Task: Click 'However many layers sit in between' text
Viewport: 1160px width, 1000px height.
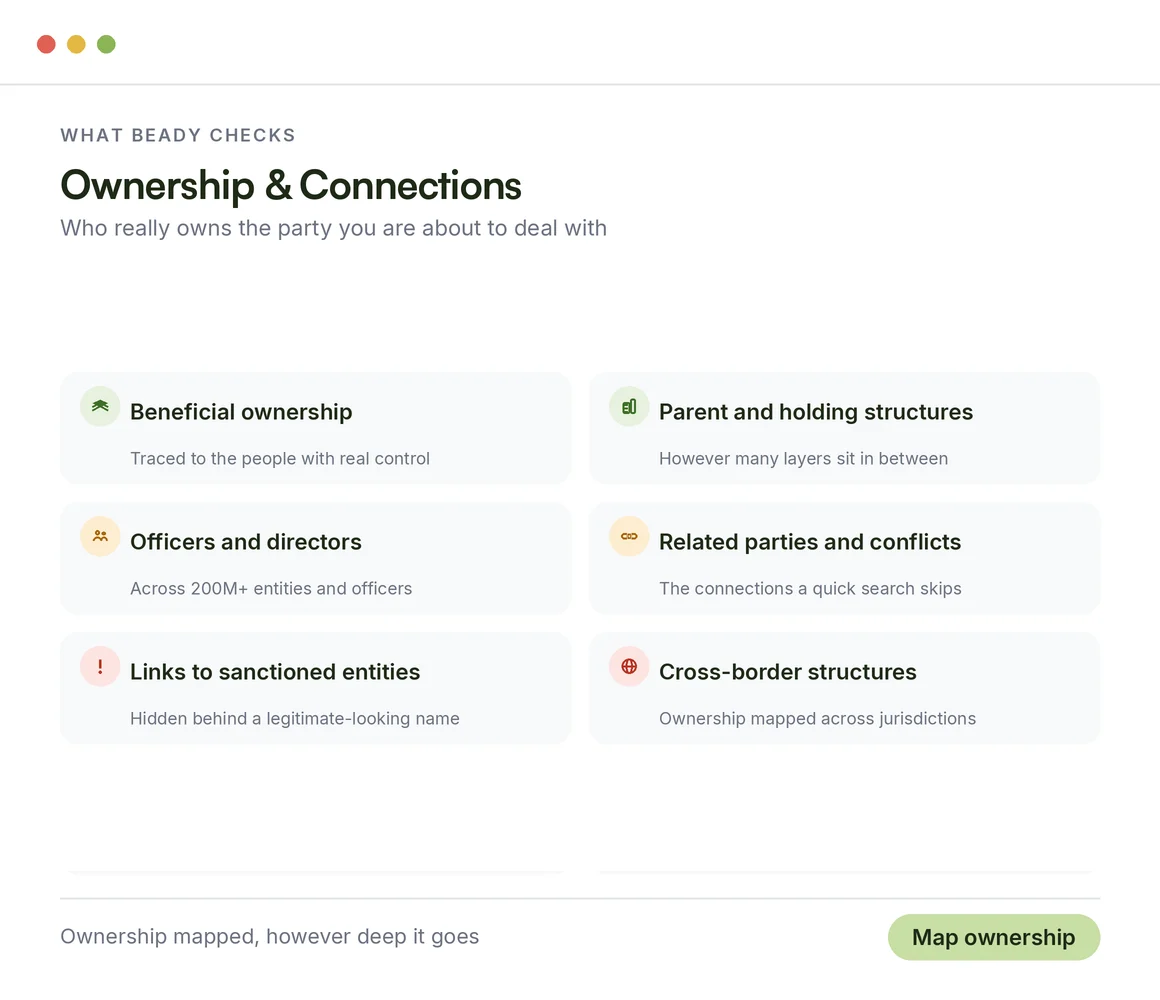Action: [x=803, y=459]
